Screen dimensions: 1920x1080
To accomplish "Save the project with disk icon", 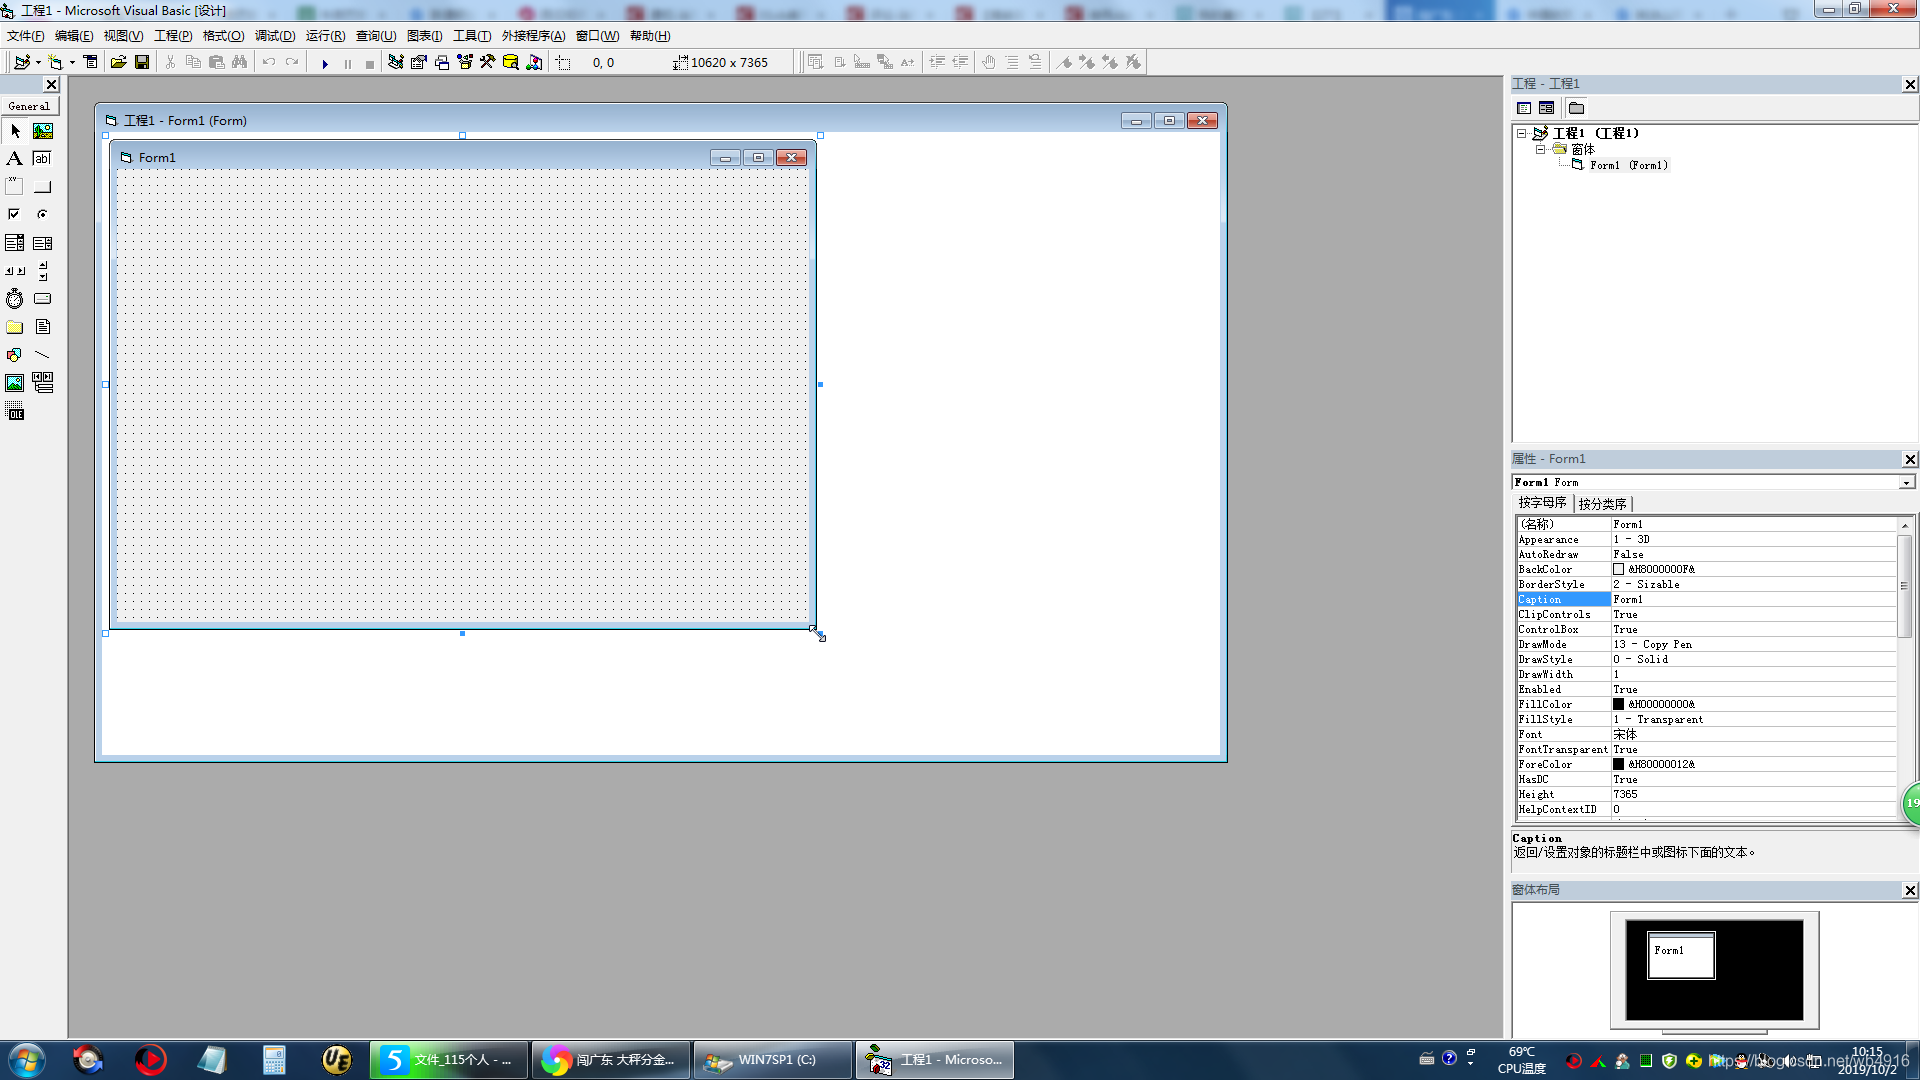I will tap(142, 62).
